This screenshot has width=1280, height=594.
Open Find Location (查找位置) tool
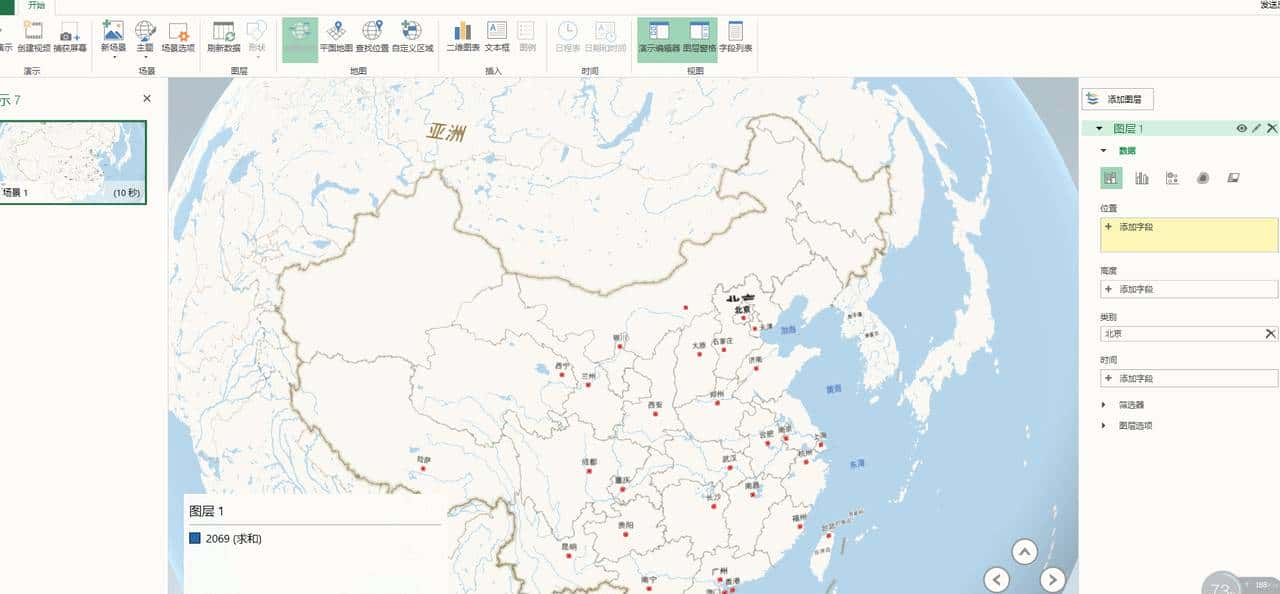coord(372,36)
